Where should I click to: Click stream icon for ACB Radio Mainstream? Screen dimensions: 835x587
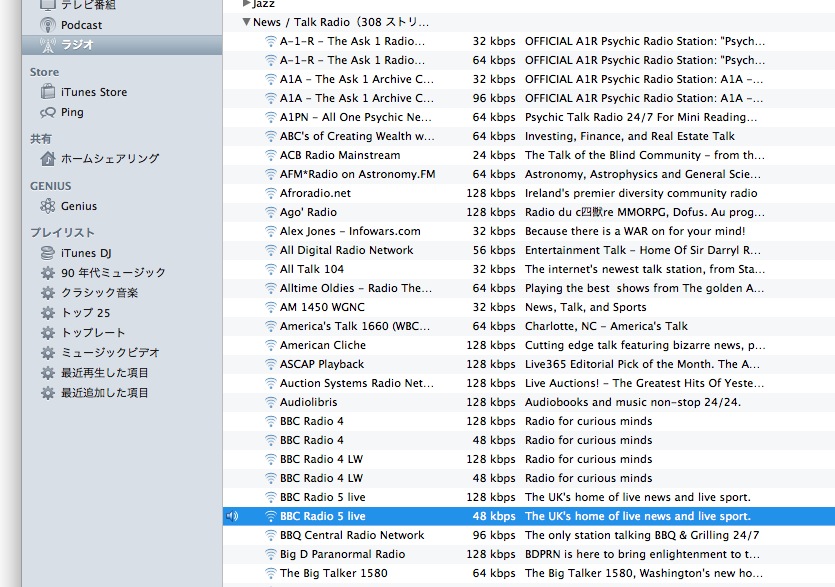tap(271, 155)
